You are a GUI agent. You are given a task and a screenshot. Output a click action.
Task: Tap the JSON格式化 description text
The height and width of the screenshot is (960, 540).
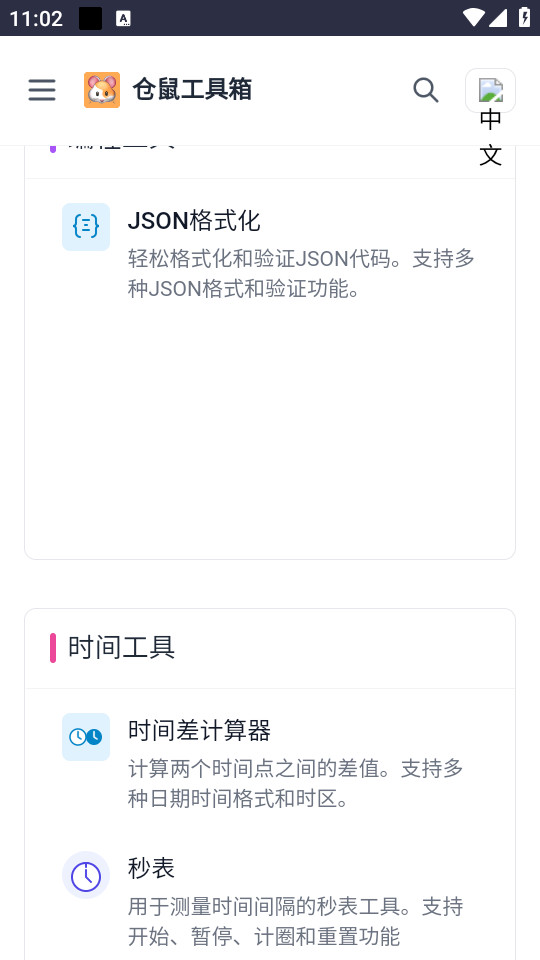click(x=301, y=274)
